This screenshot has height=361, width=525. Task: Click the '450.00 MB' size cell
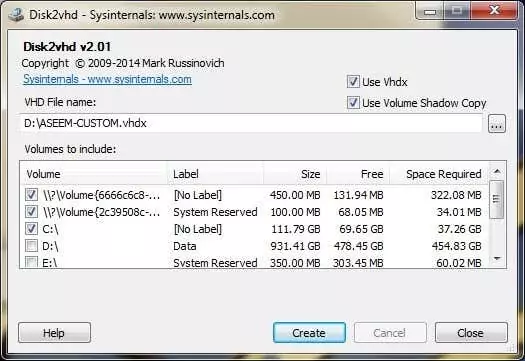(x=295, y=195)
